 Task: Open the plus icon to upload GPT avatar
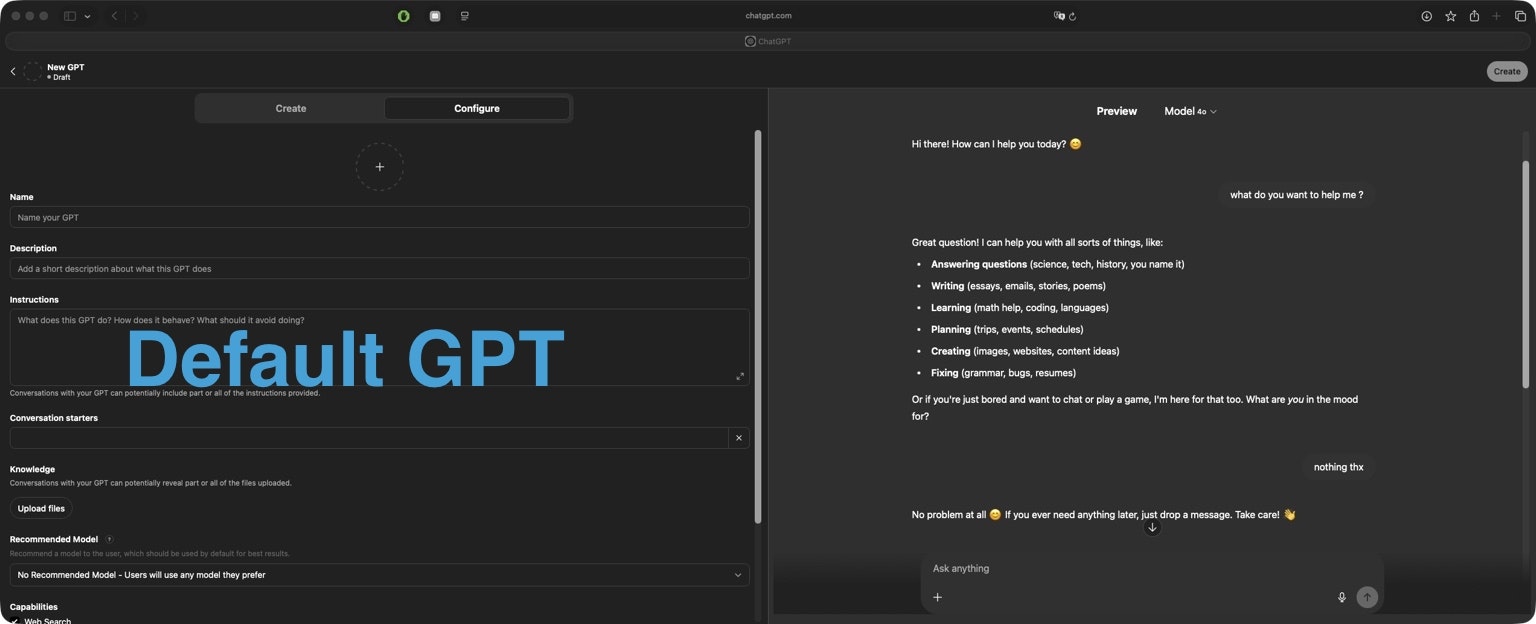coord(379,166)
